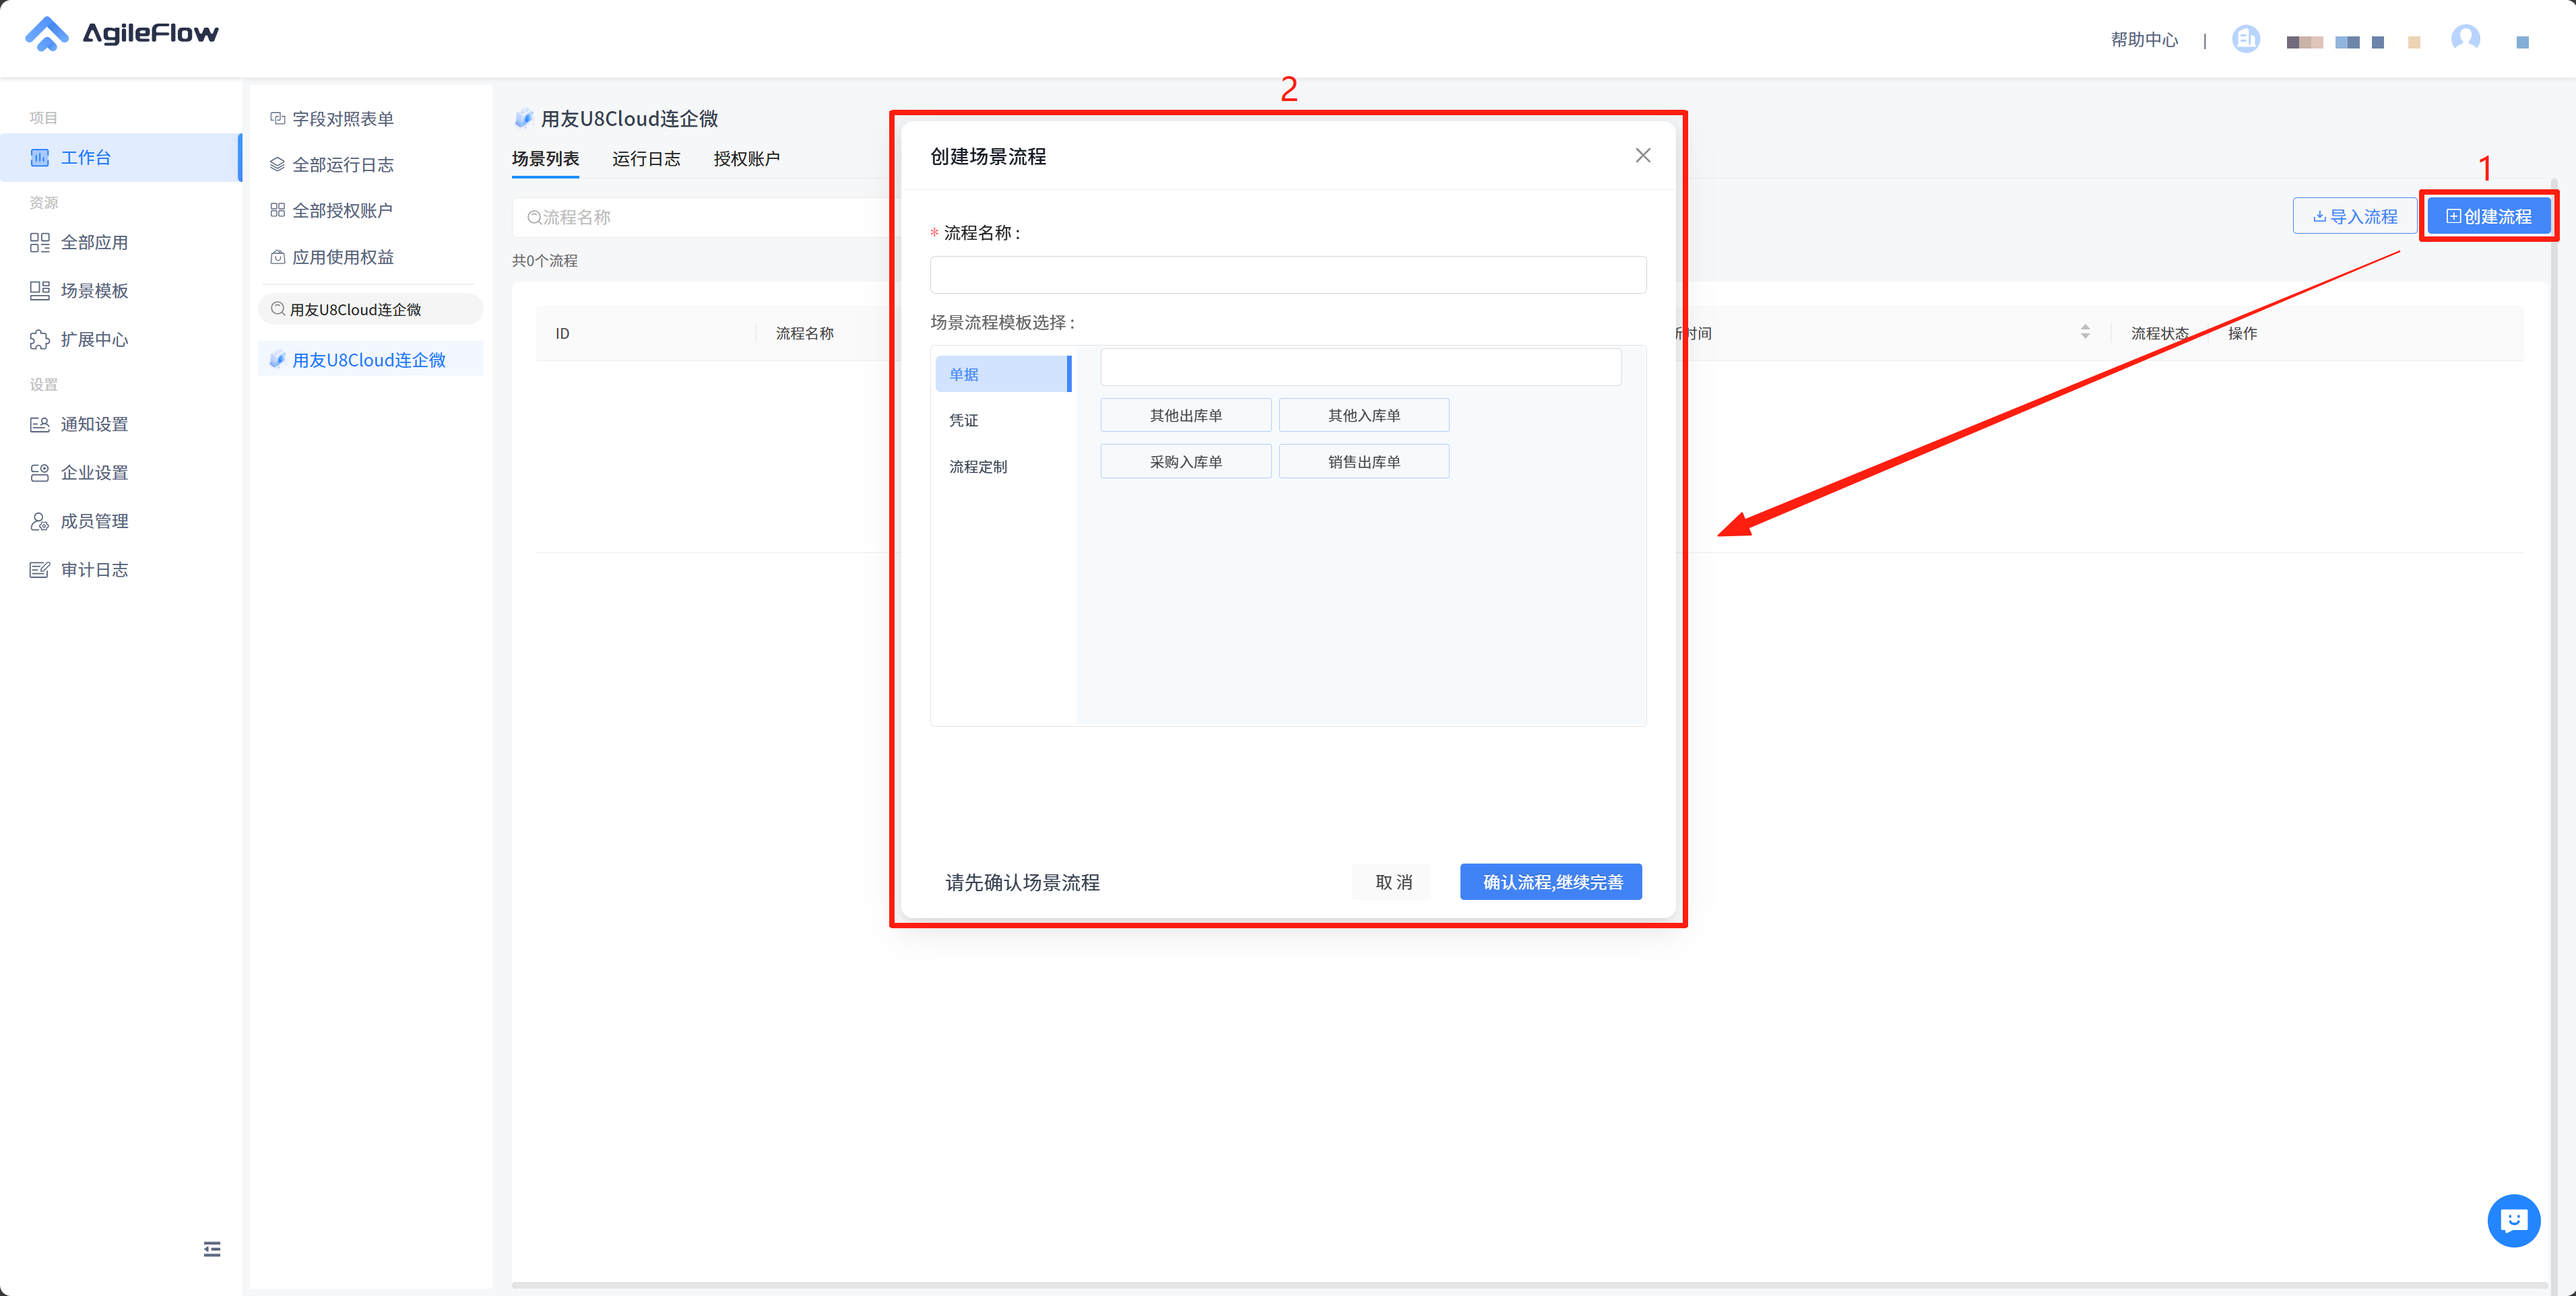Toggle the time column sort arrows

pos(2085,332)
